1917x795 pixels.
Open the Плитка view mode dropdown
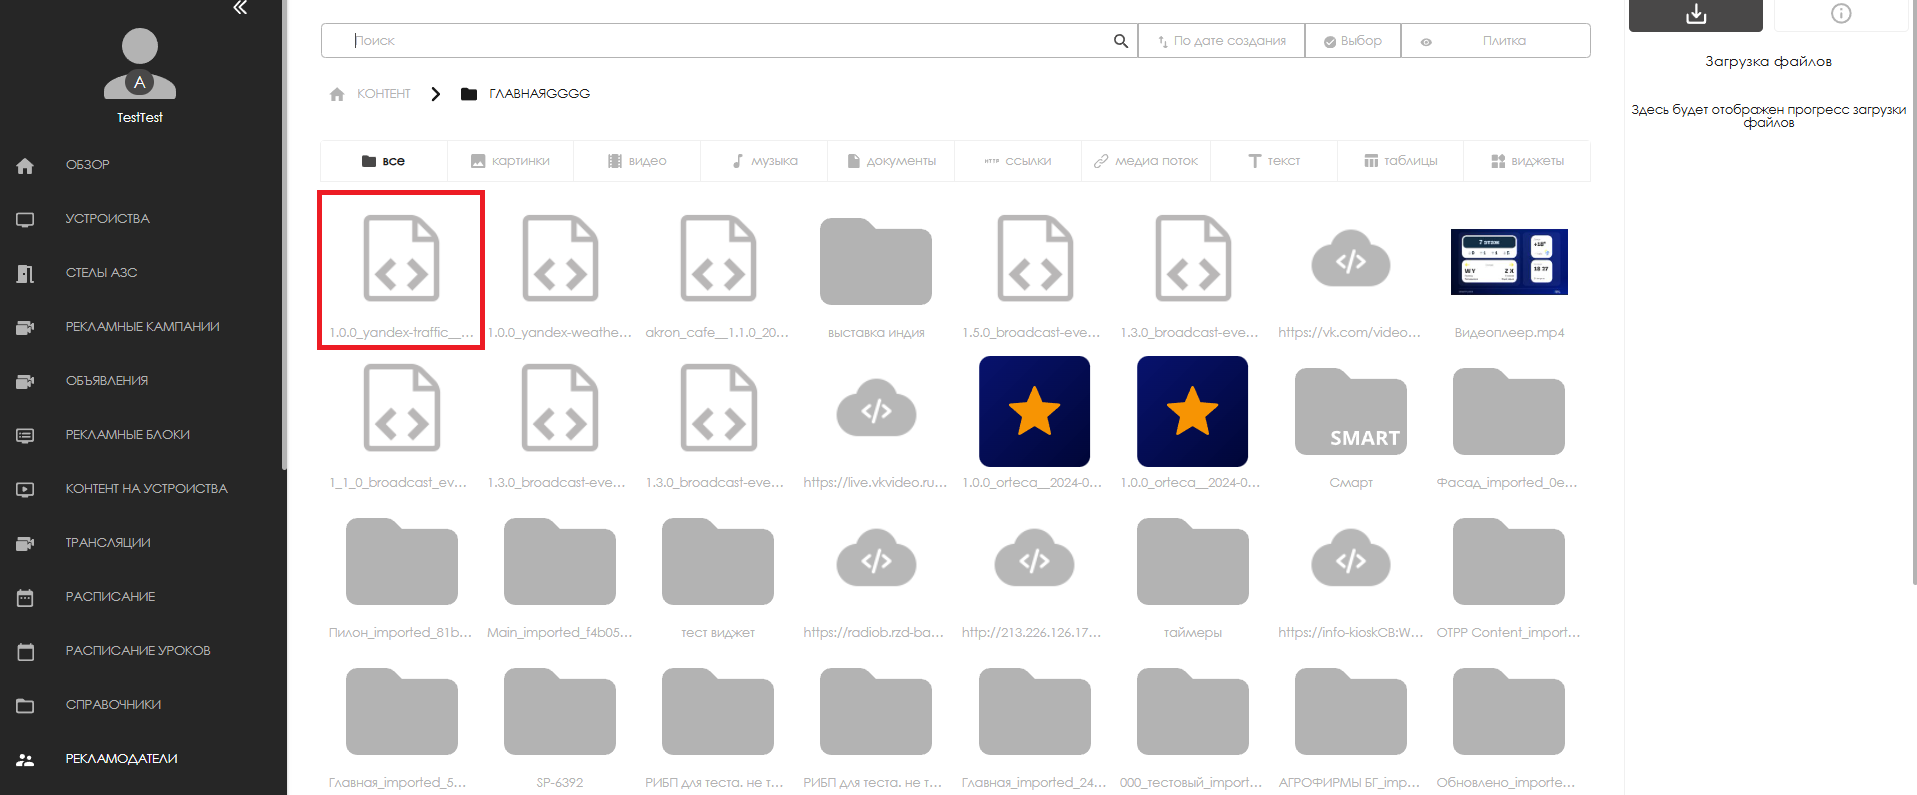tap(1503, 41)
